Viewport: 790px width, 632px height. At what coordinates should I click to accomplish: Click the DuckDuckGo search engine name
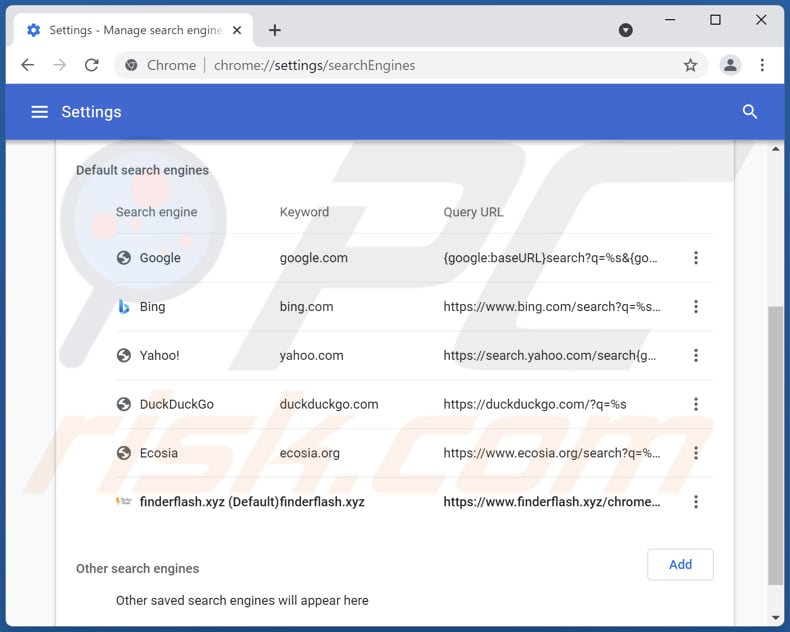pyautogui.click(x=176, y=404)
